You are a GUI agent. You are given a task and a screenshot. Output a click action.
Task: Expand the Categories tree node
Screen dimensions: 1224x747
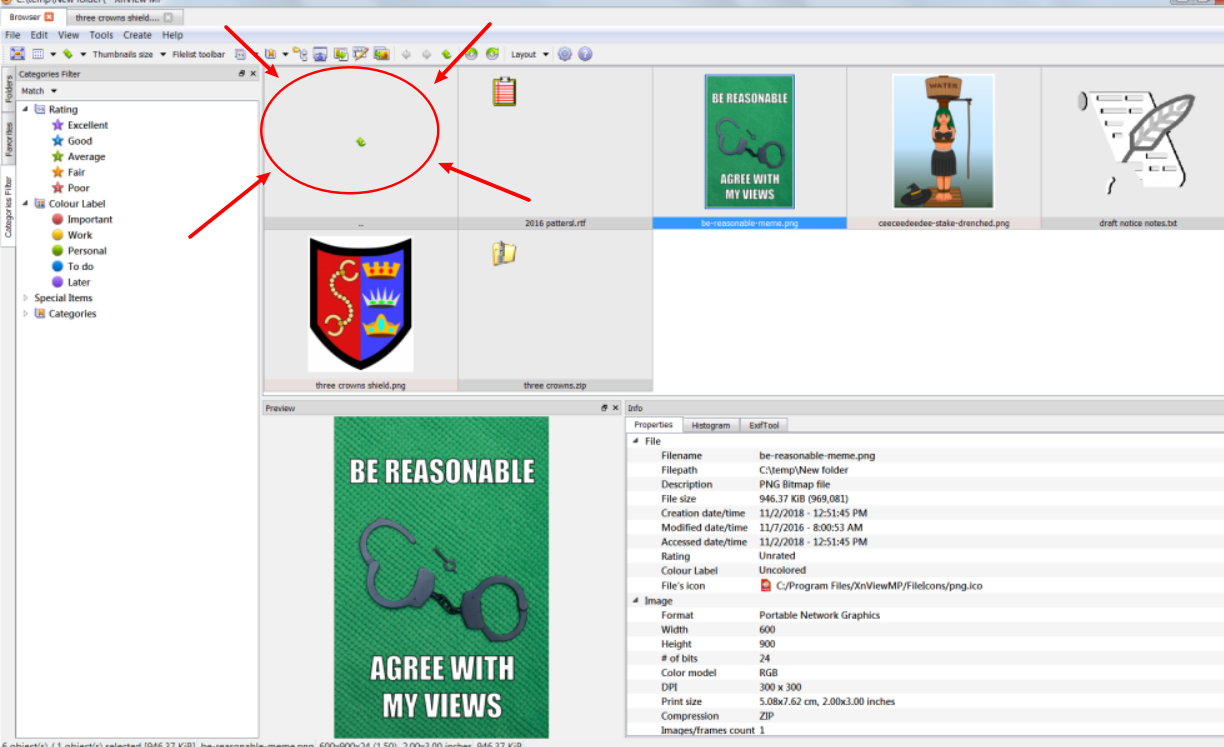(x=25, y=314)
